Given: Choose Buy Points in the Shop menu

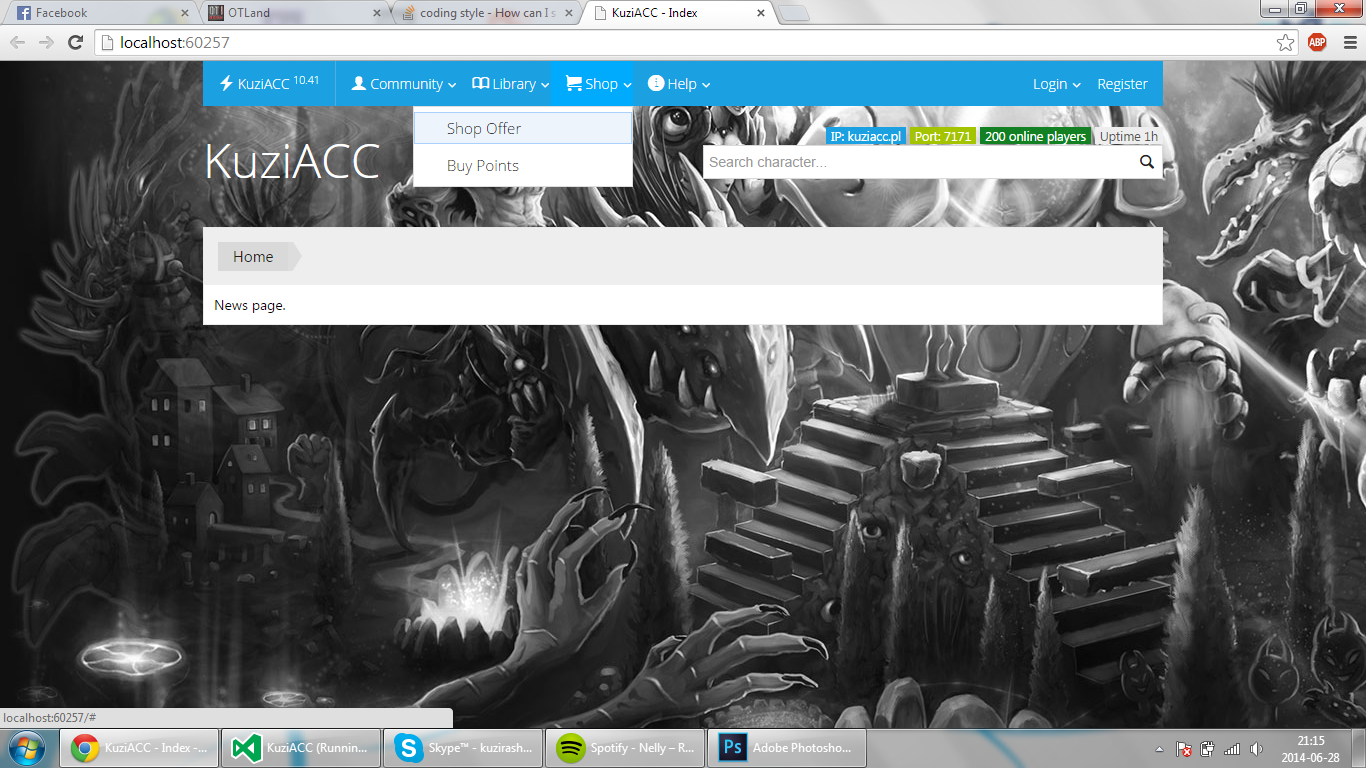Looking at the screenshot, I should click(523, 166).
